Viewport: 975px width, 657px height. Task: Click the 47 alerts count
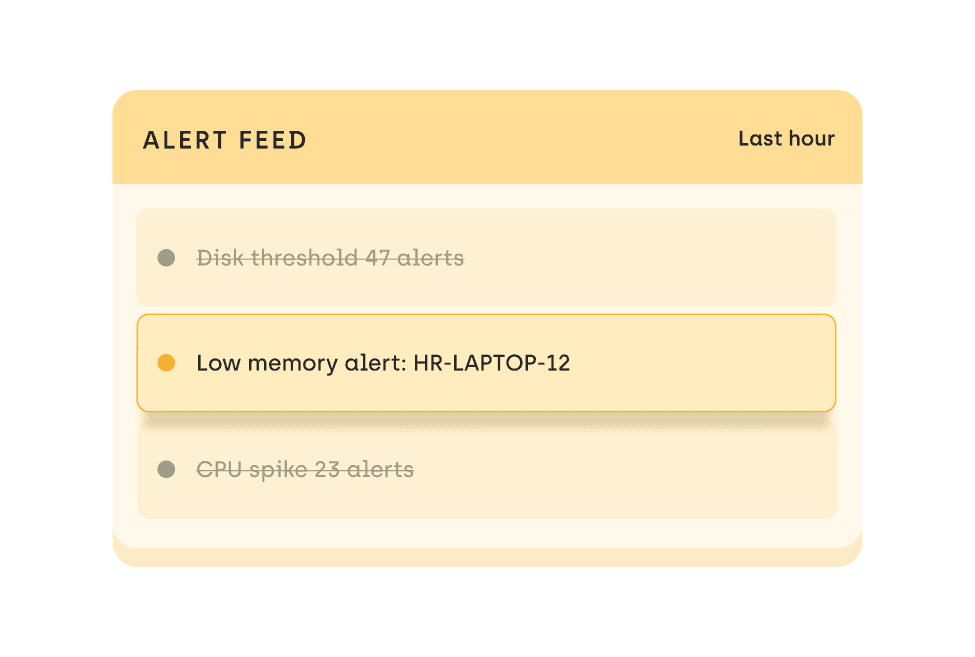tap(415, 257)
